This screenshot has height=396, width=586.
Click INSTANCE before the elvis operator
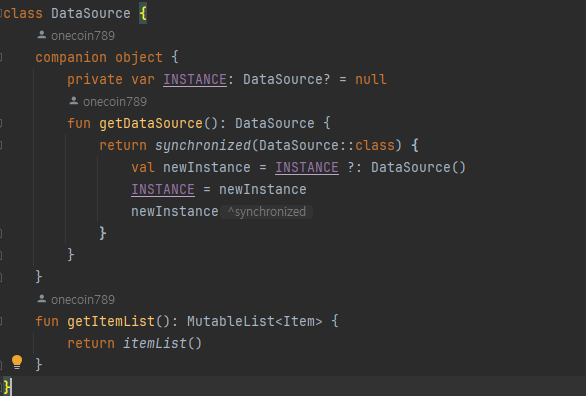[307, 167]
